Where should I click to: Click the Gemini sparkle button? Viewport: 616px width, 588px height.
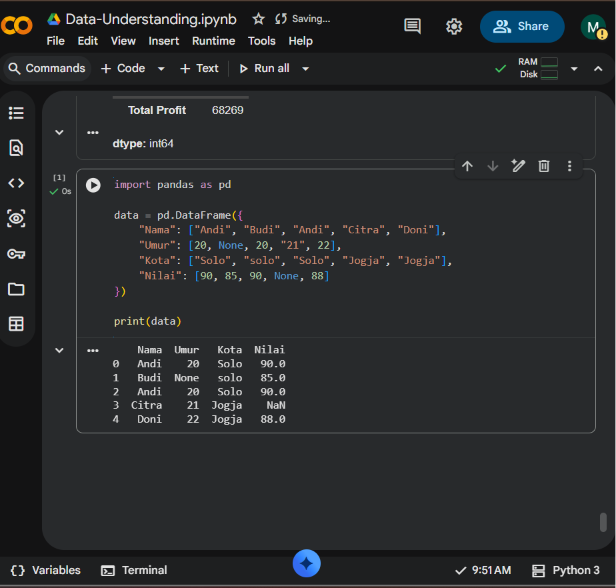tap(306, 563)
